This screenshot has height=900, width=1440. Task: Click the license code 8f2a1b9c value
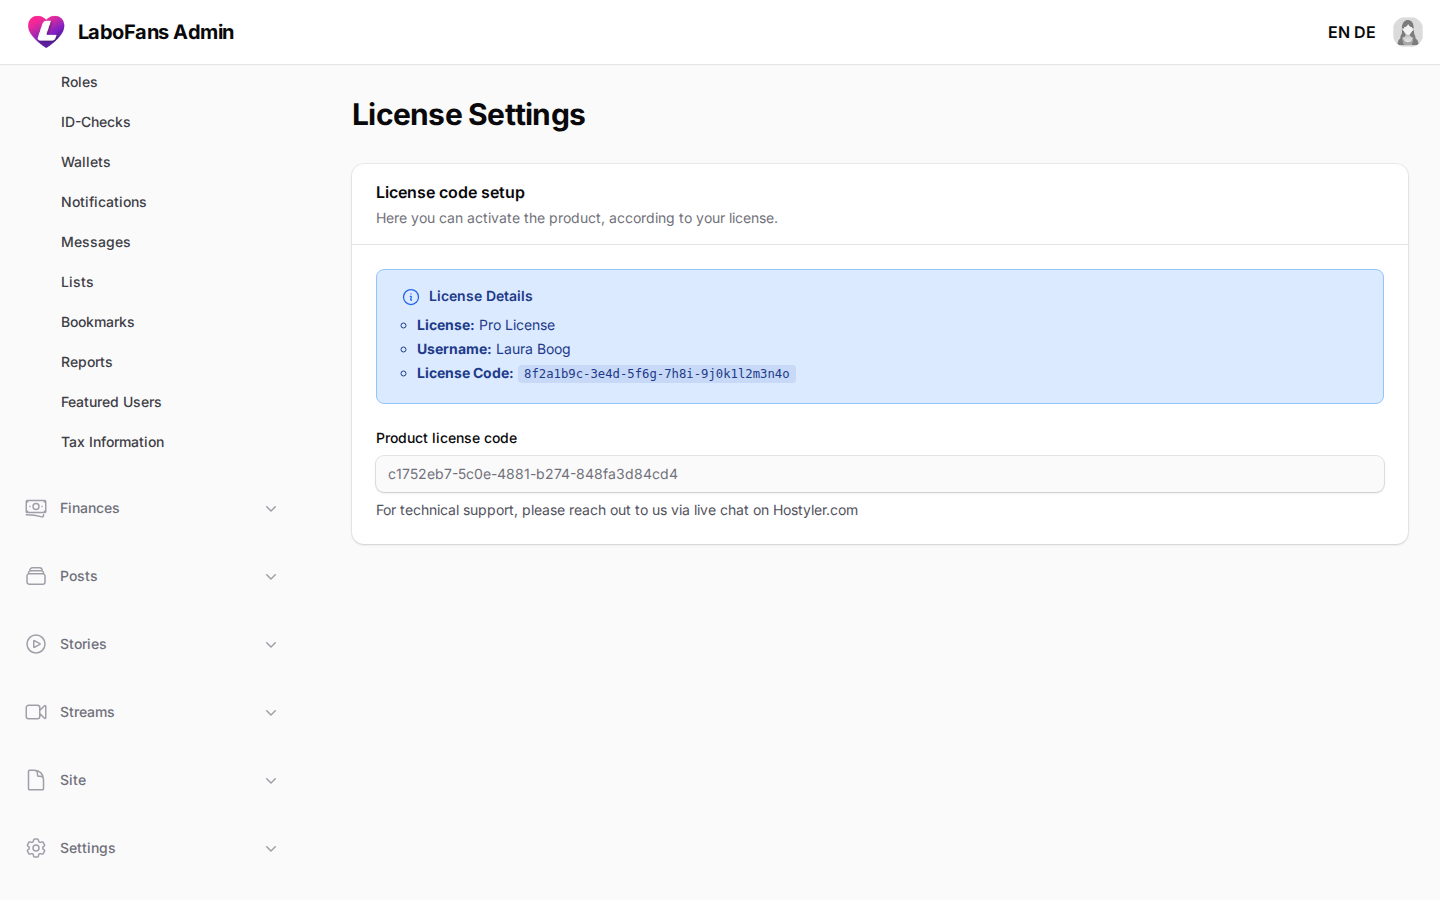(x=657, y=374)
